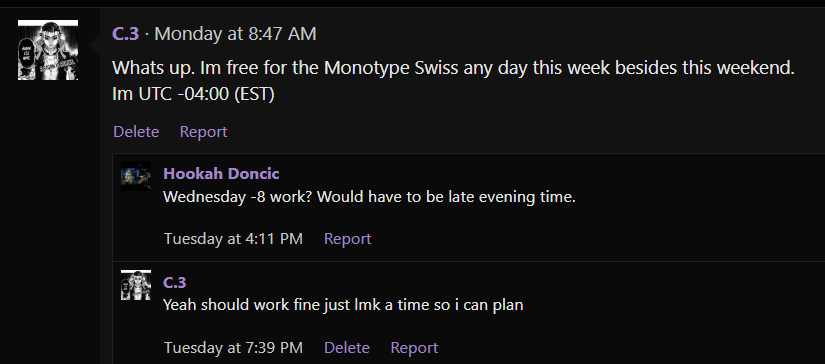This screenshot has height=364, width=825.
Task: Open the C.3 username link beside Monday timestamp
Action: [125, 34]
